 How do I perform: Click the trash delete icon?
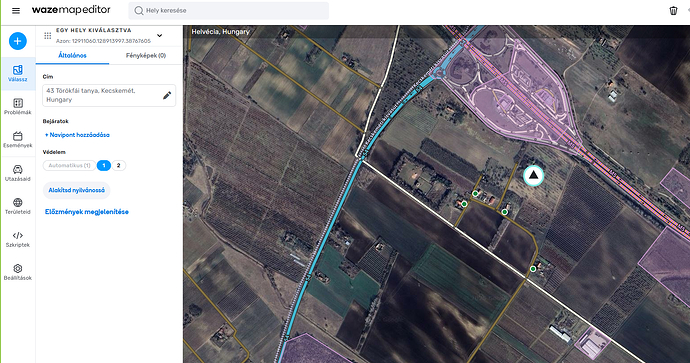tap(673, 11)
